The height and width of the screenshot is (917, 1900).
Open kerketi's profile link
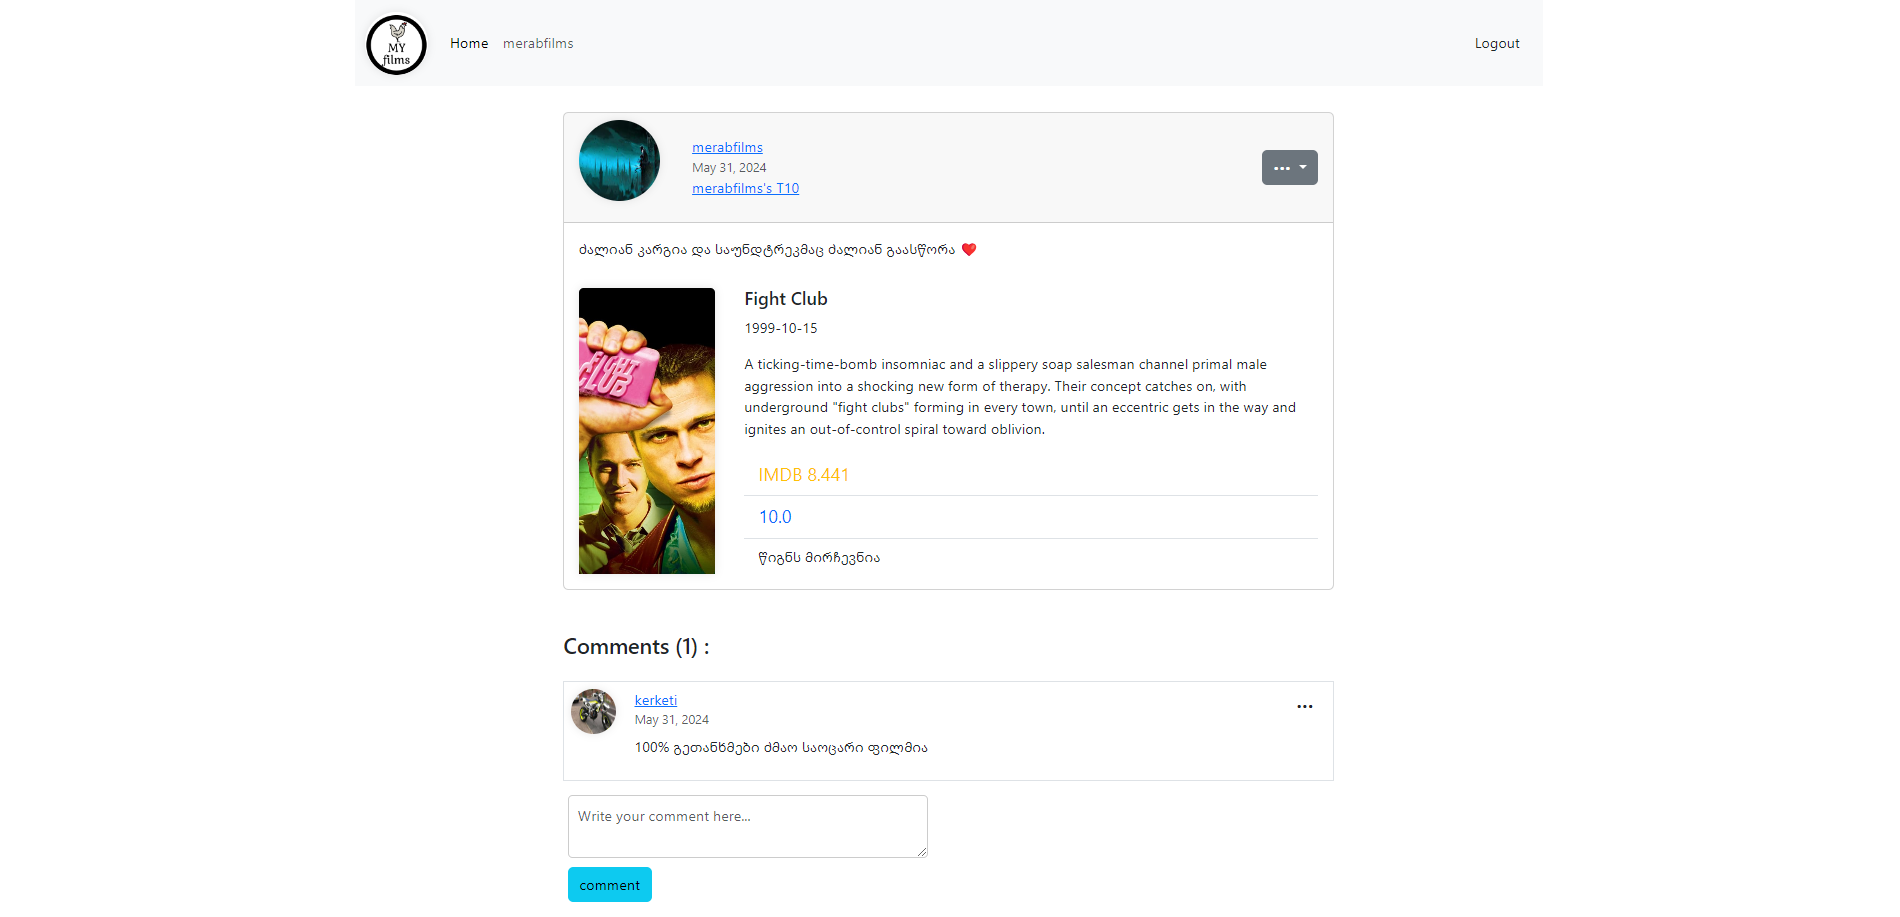pos(656,700)
